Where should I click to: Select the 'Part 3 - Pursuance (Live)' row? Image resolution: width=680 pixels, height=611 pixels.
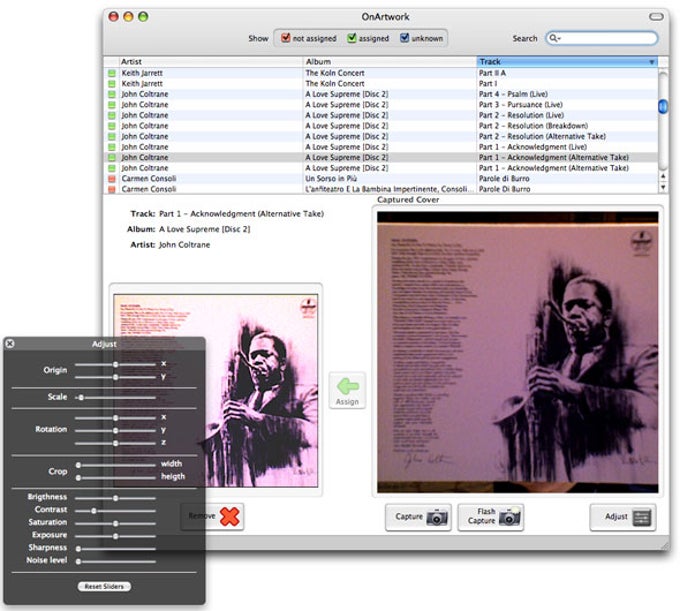[x=381, y=105]
